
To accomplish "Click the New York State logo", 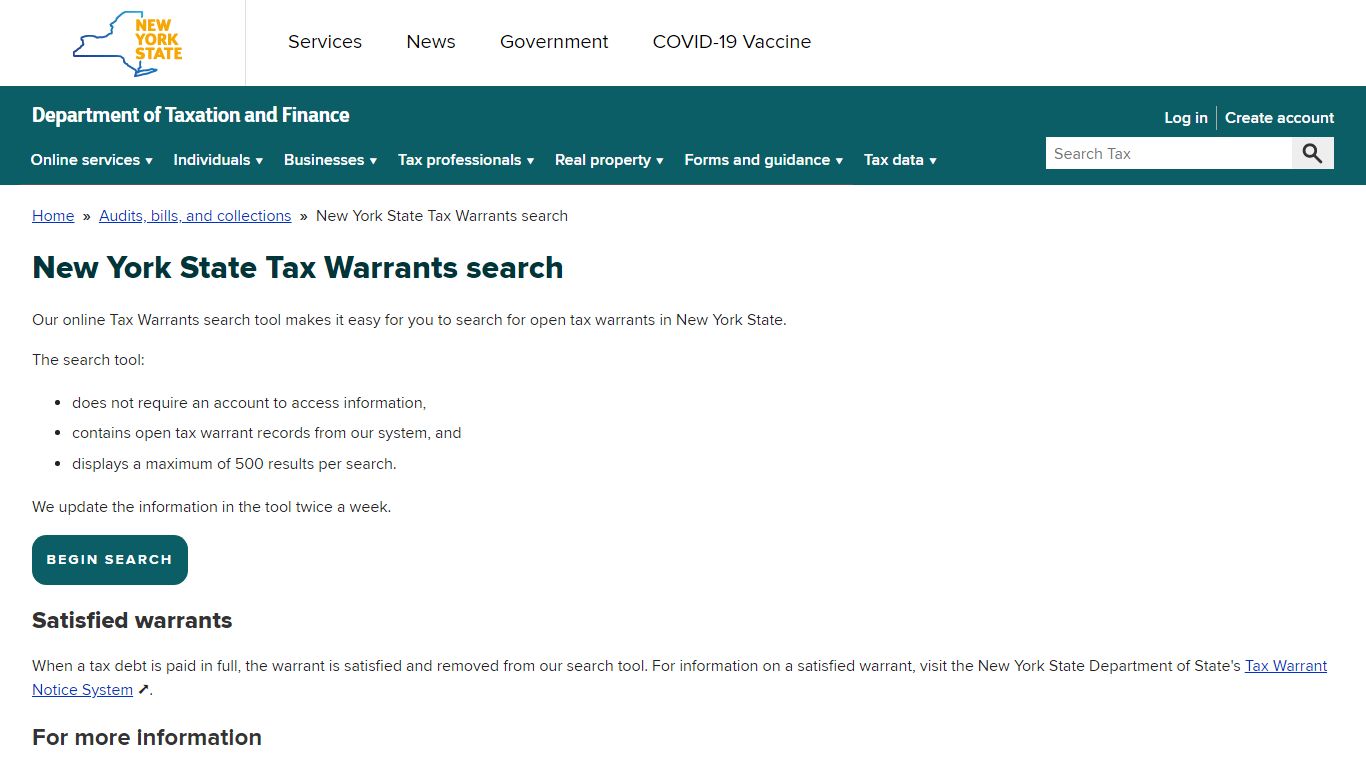I will point(127,43).
